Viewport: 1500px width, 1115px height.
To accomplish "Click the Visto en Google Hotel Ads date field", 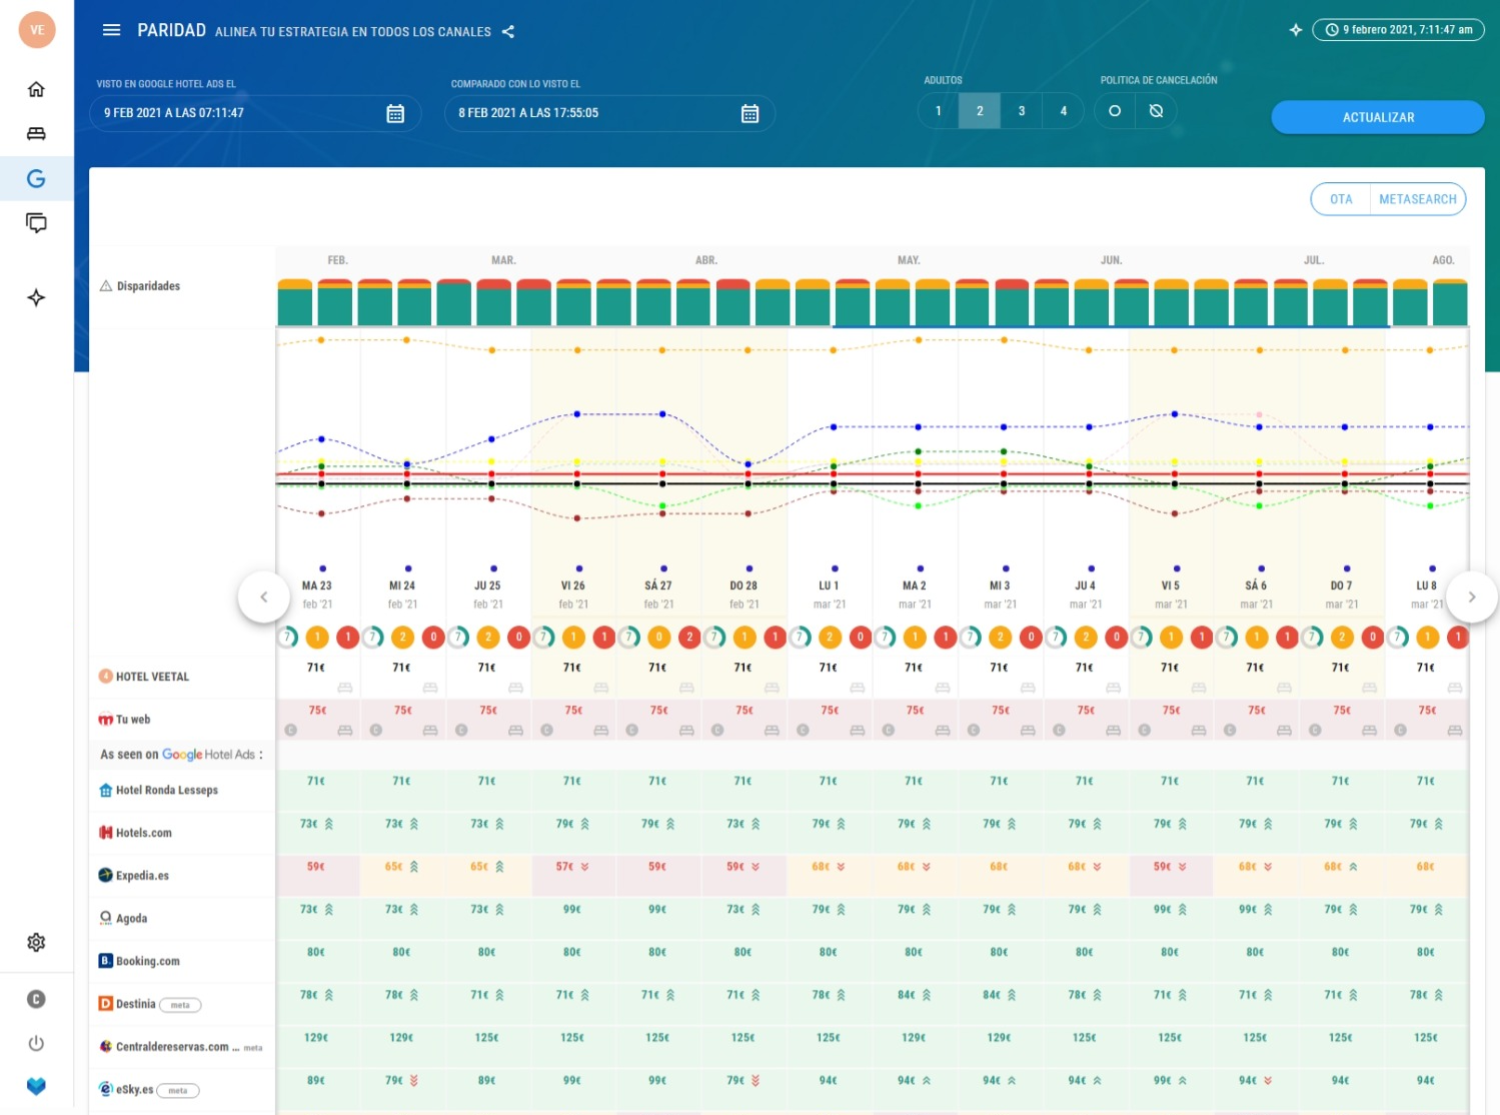I will 255,113.
